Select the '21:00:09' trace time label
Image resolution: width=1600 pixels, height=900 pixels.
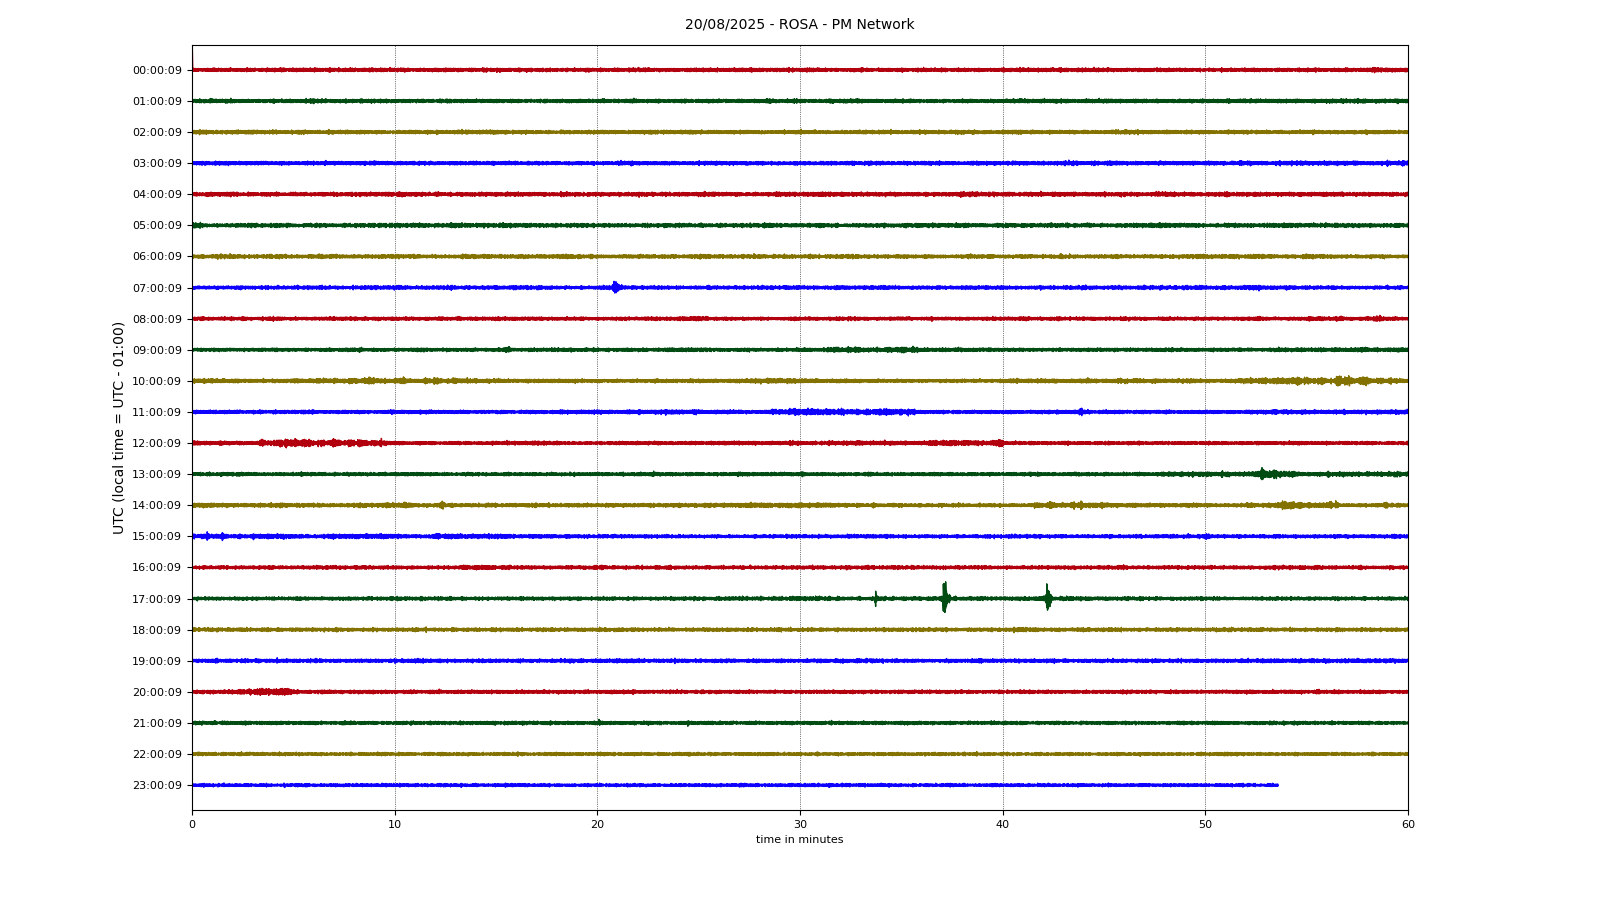point(157,723)
